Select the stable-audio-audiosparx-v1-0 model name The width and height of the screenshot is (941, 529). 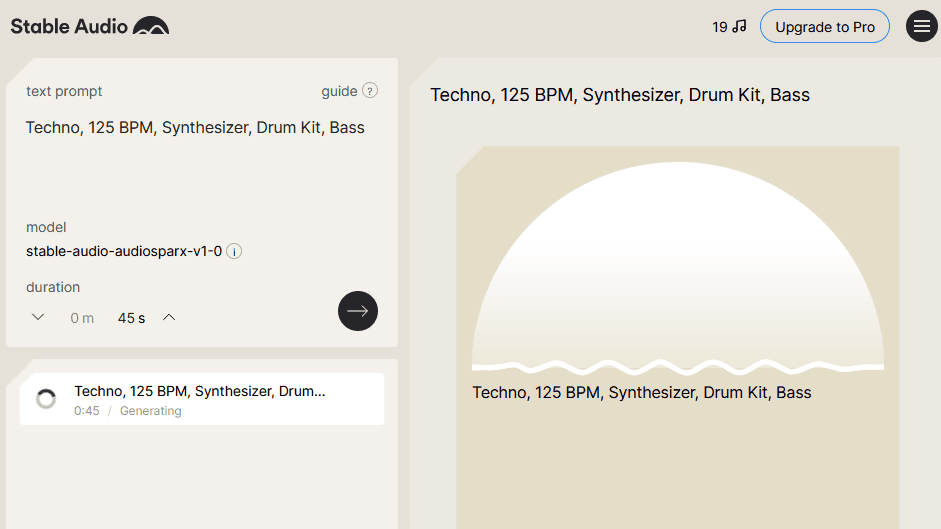point(123,252)
